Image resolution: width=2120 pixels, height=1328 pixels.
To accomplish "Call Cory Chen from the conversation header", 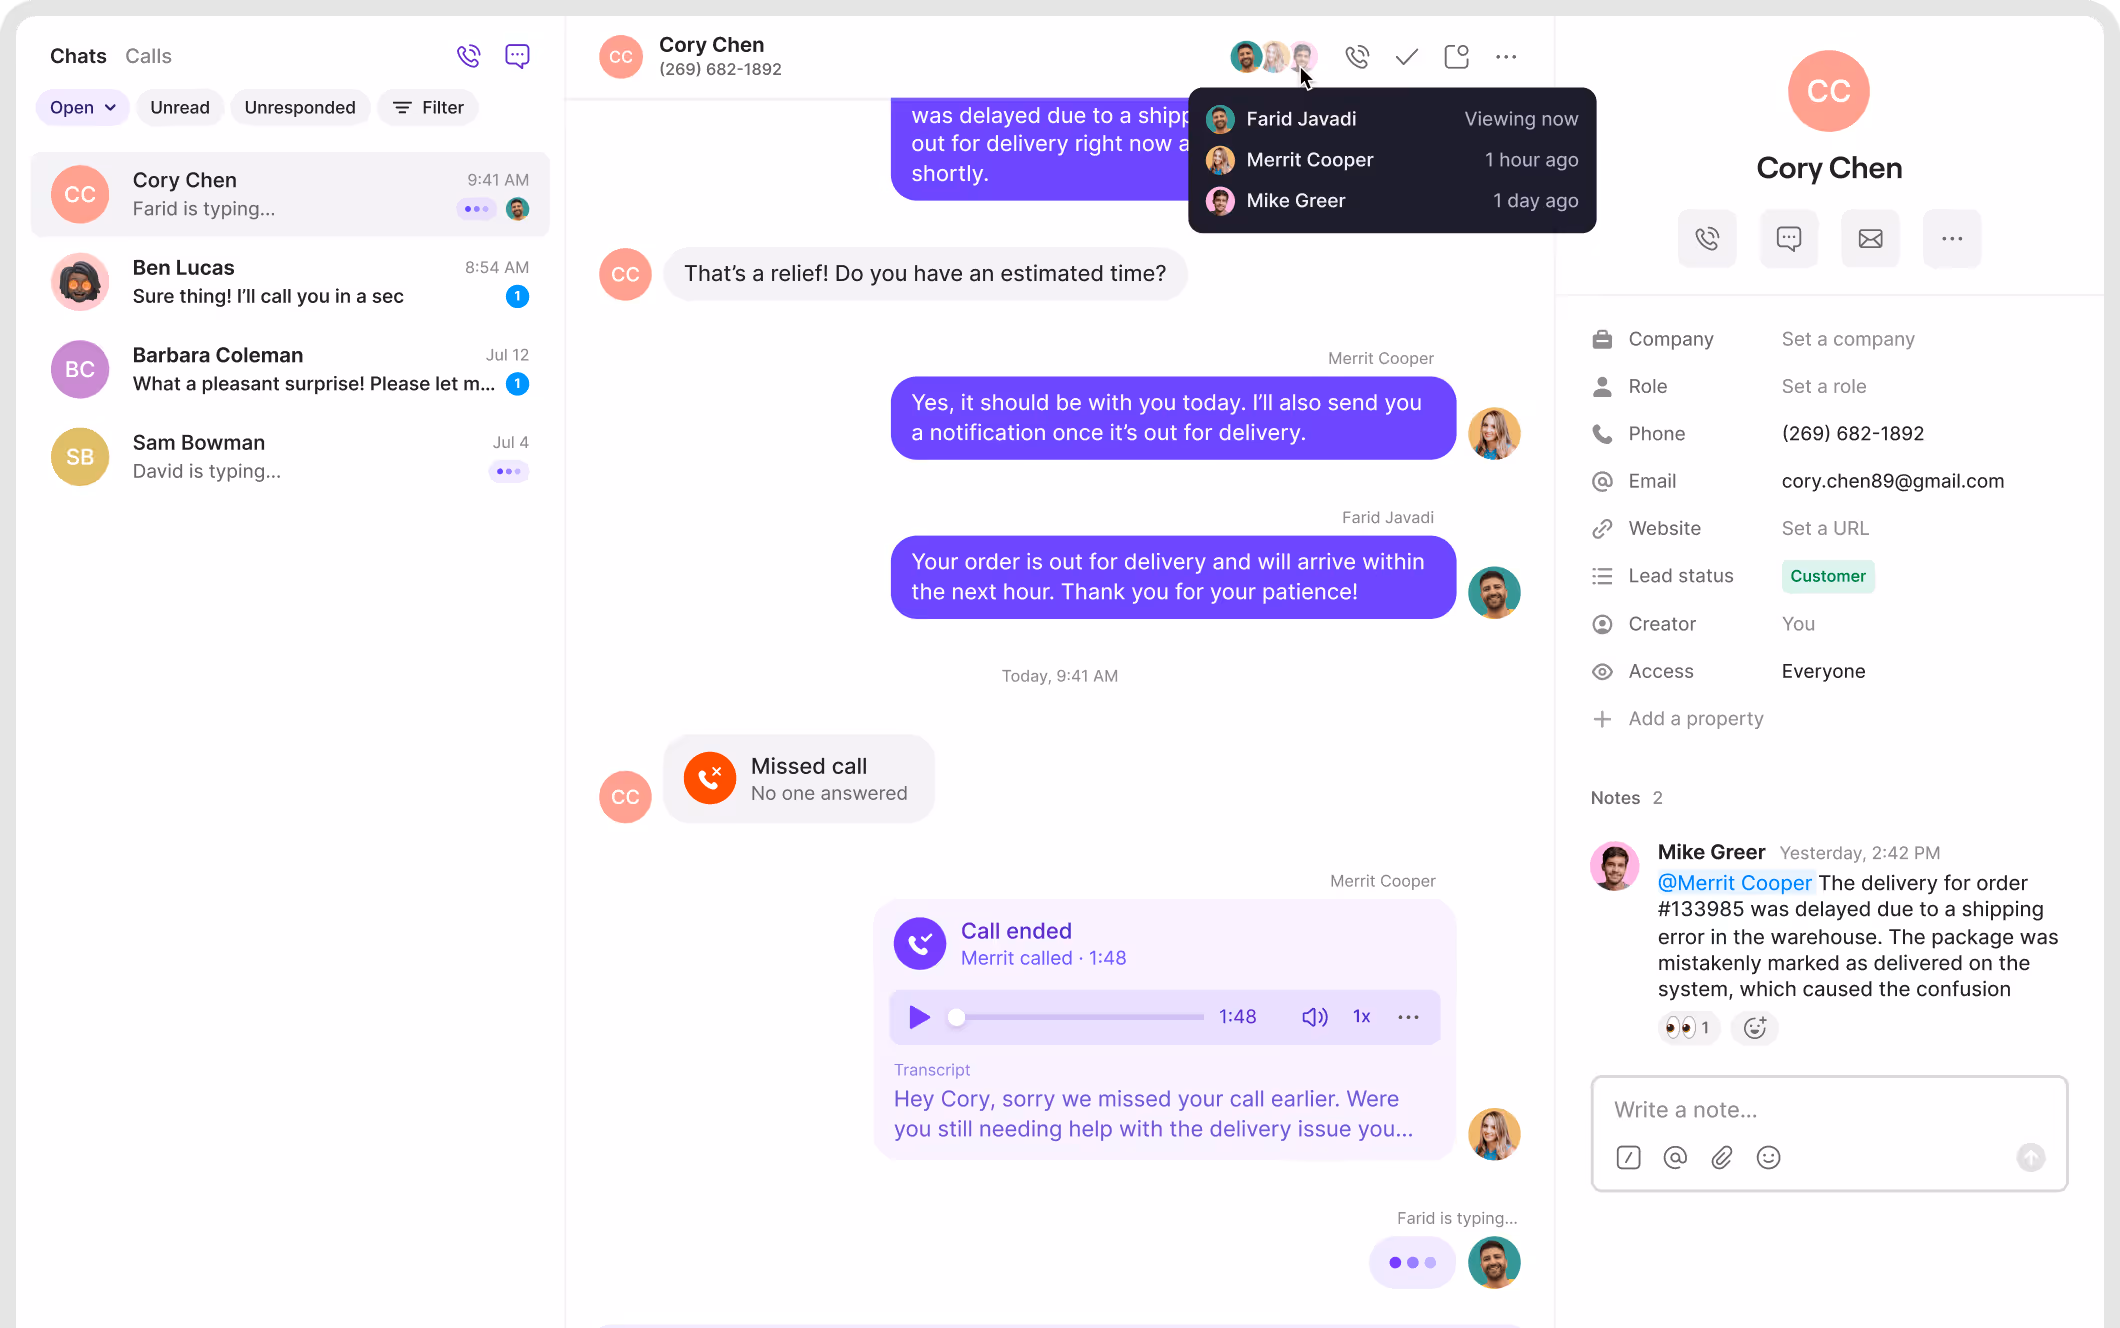I will click(1357, 57).
